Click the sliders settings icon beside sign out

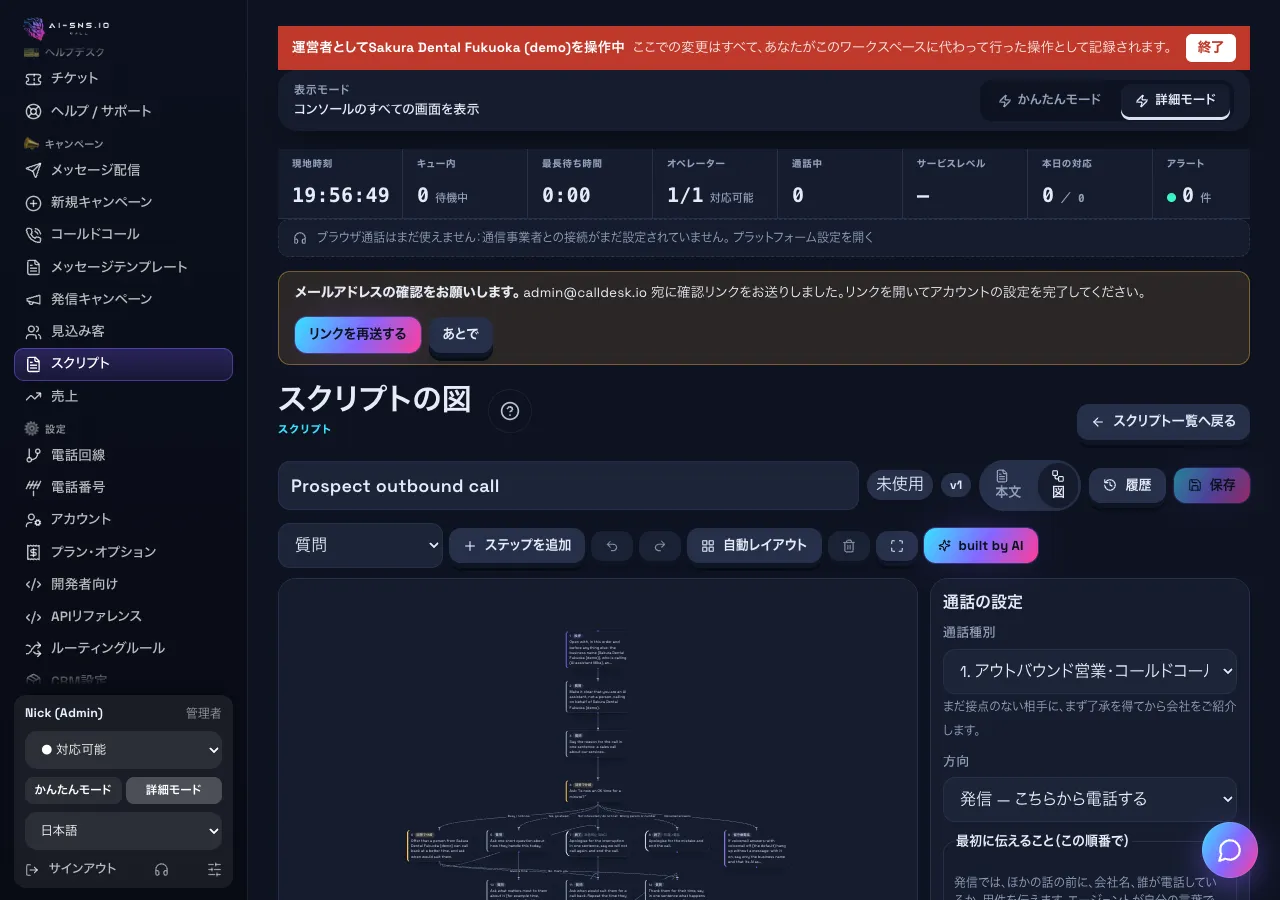(214, 870)
